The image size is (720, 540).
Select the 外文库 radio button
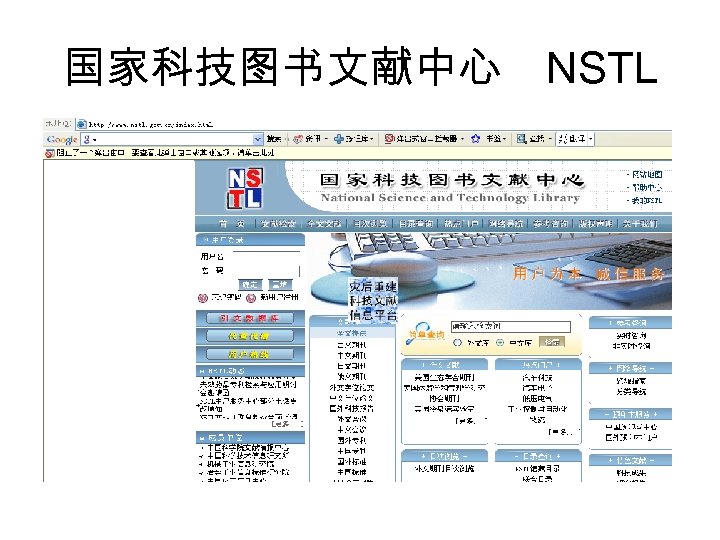[457, 343]
